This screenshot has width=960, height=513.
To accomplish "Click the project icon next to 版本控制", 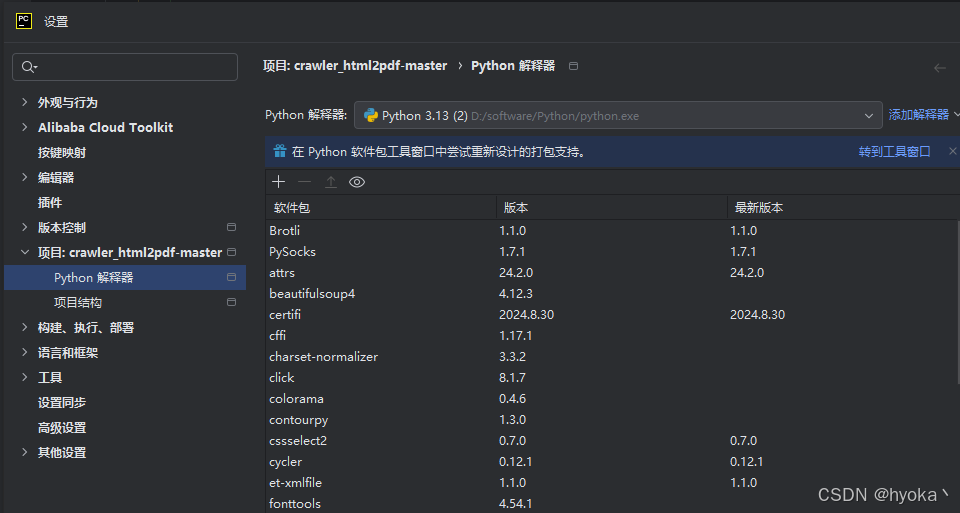I will (x=231, y=227).
